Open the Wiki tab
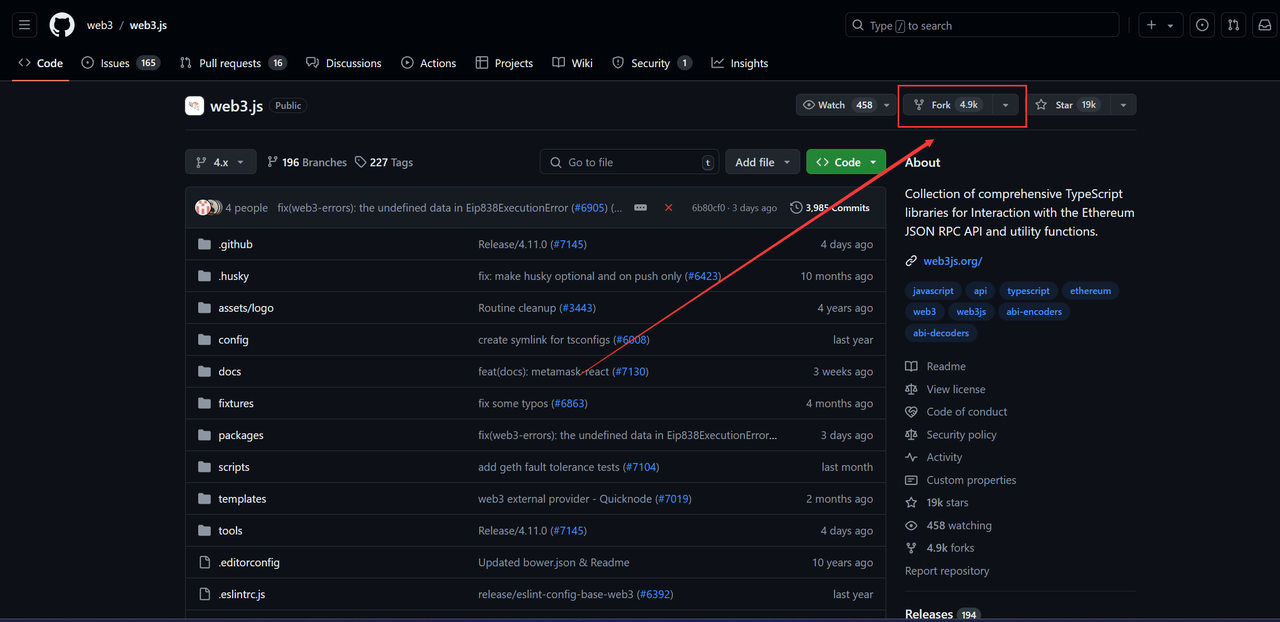 click(x=572, y=63)
